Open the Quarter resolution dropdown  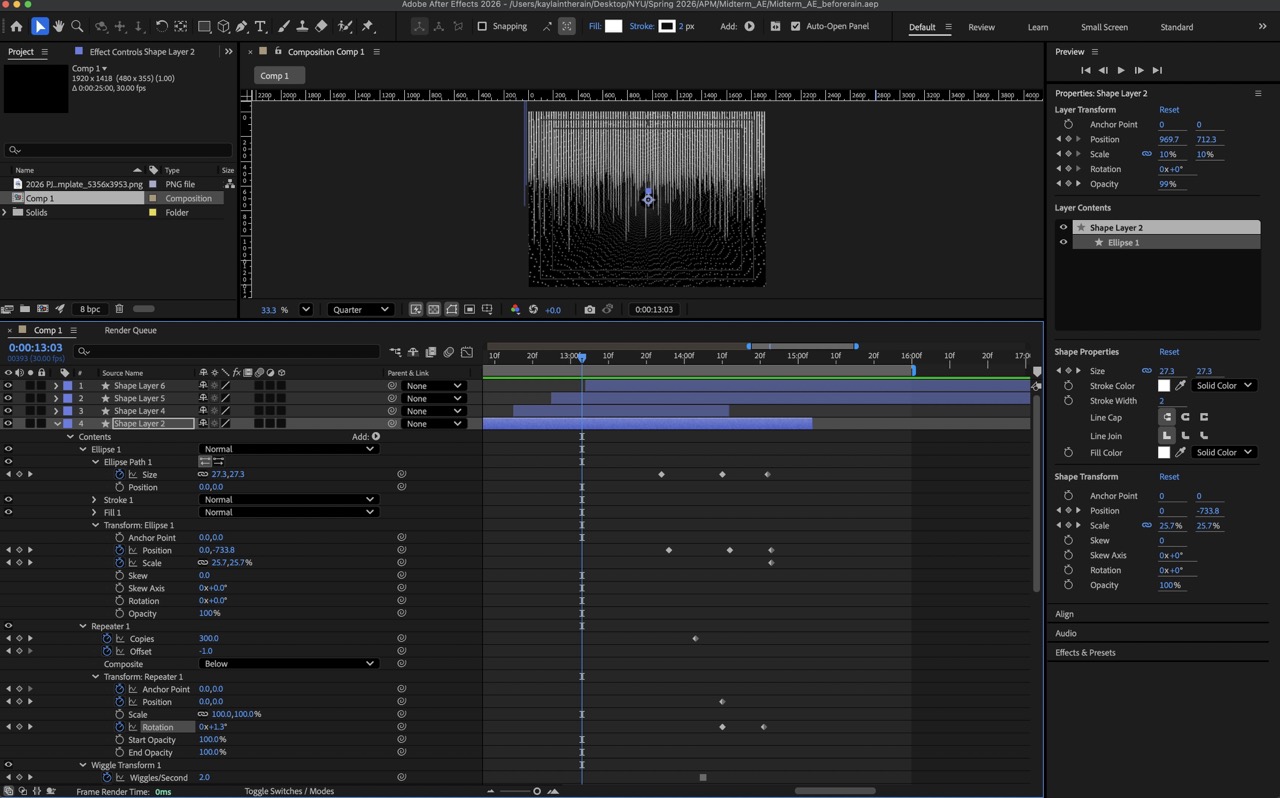360,309
